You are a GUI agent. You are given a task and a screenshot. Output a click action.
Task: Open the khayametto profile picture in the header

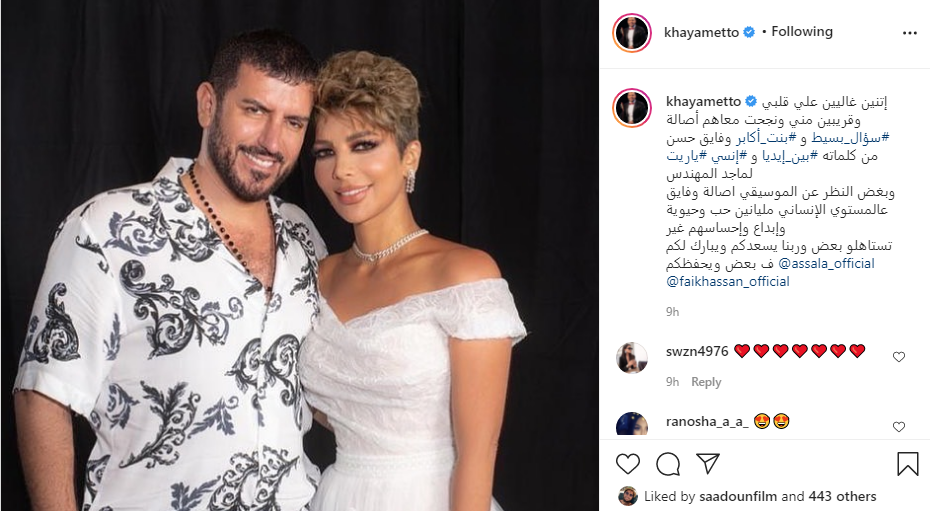632,33
